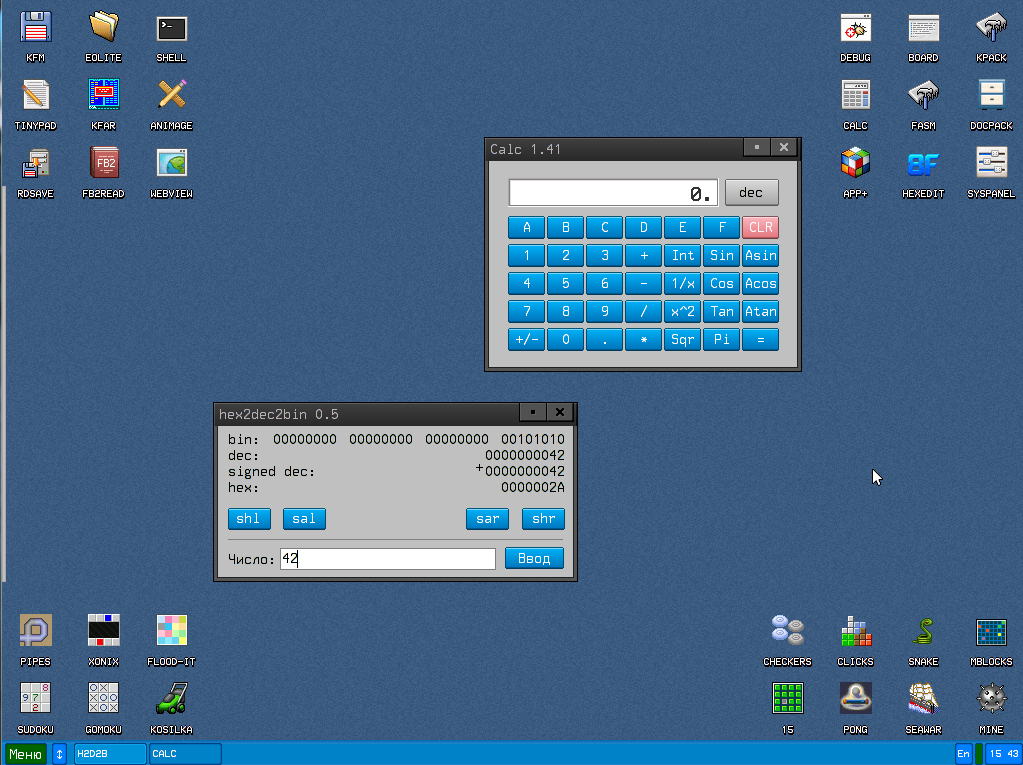Open the Меню start menu
Screen dimensions: 1023x765
[26, 754]
